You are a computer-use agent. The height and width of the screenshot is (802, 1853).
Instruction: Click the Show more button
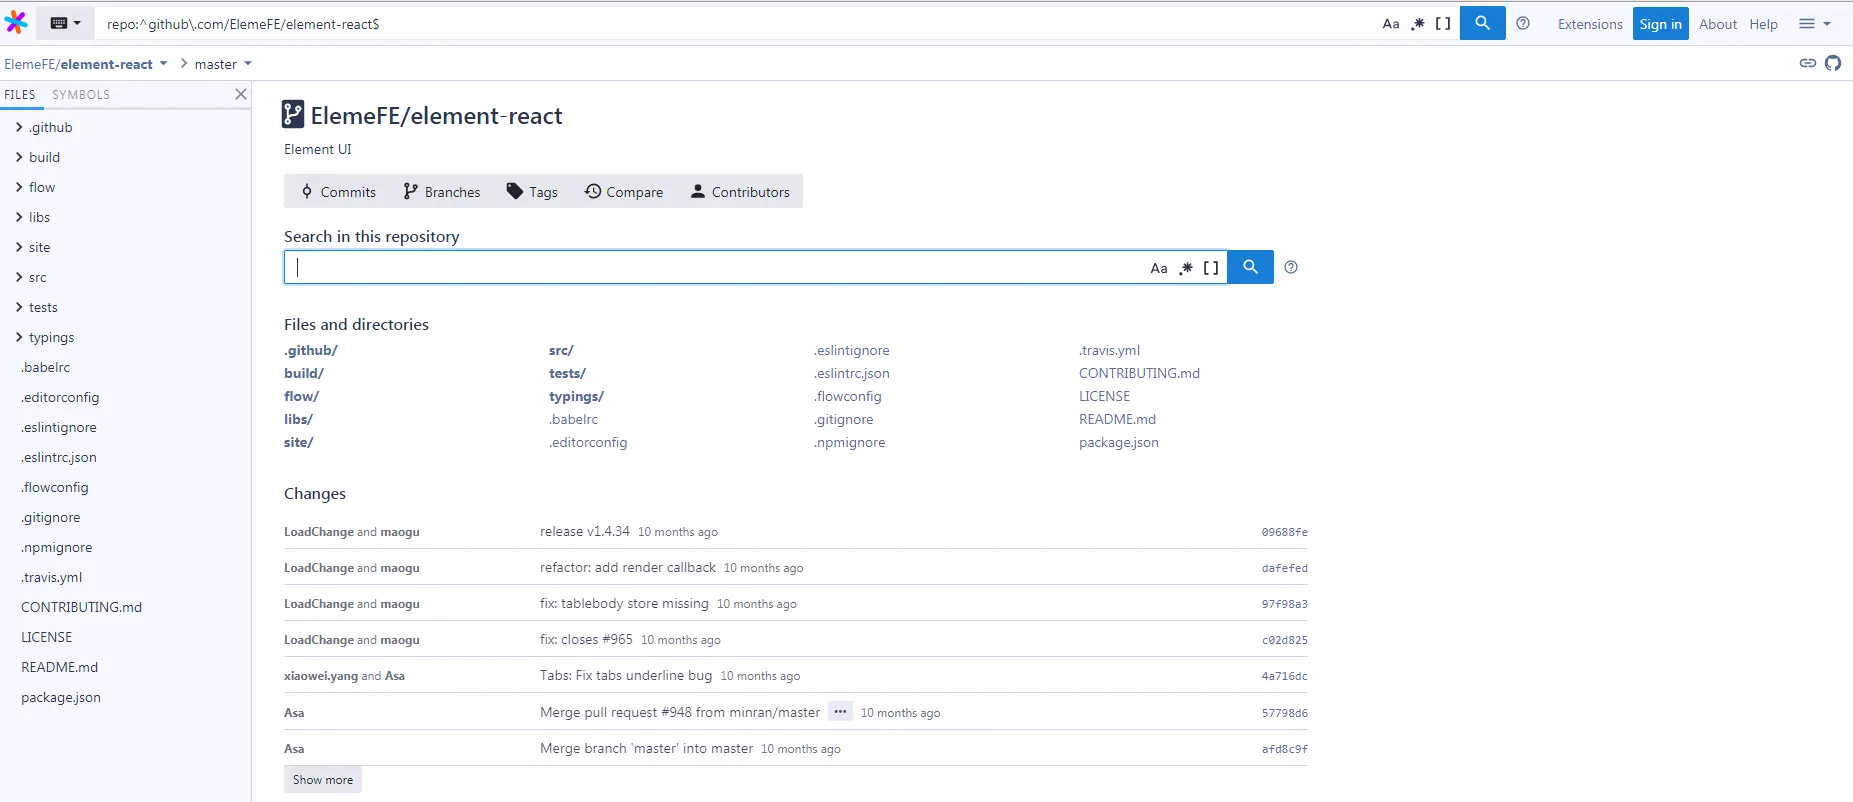323,780
